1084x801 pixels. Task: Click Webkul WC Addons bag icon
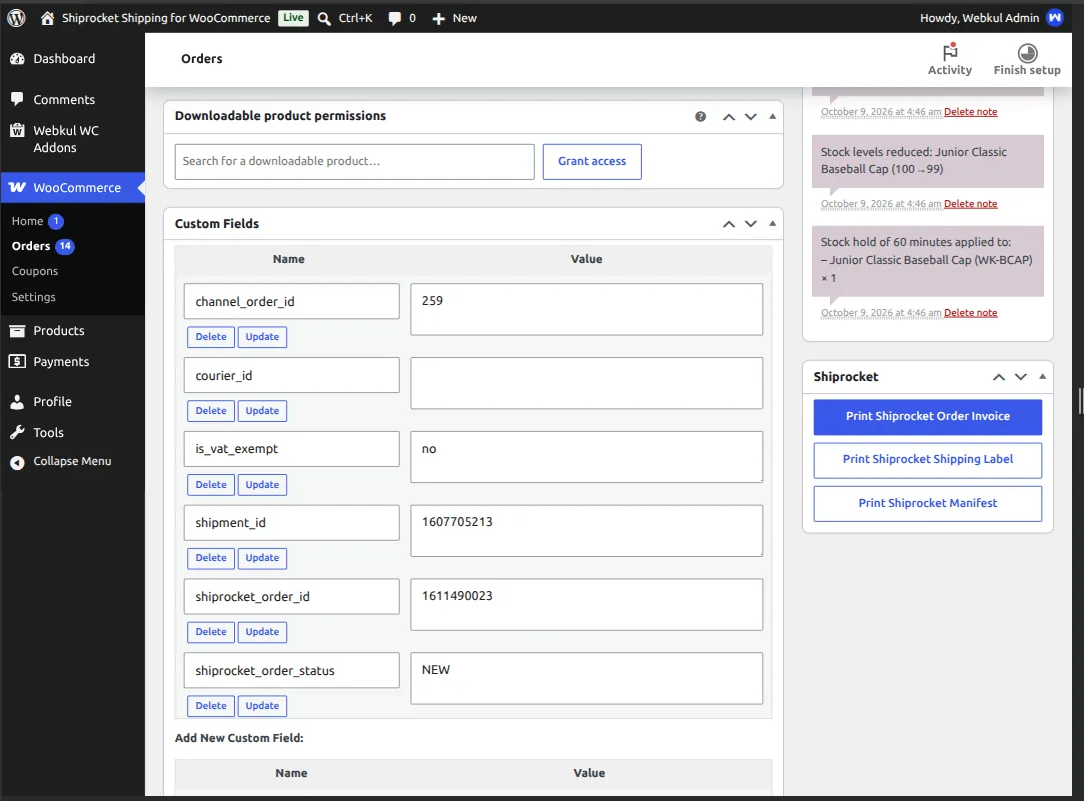pos(17,130)
